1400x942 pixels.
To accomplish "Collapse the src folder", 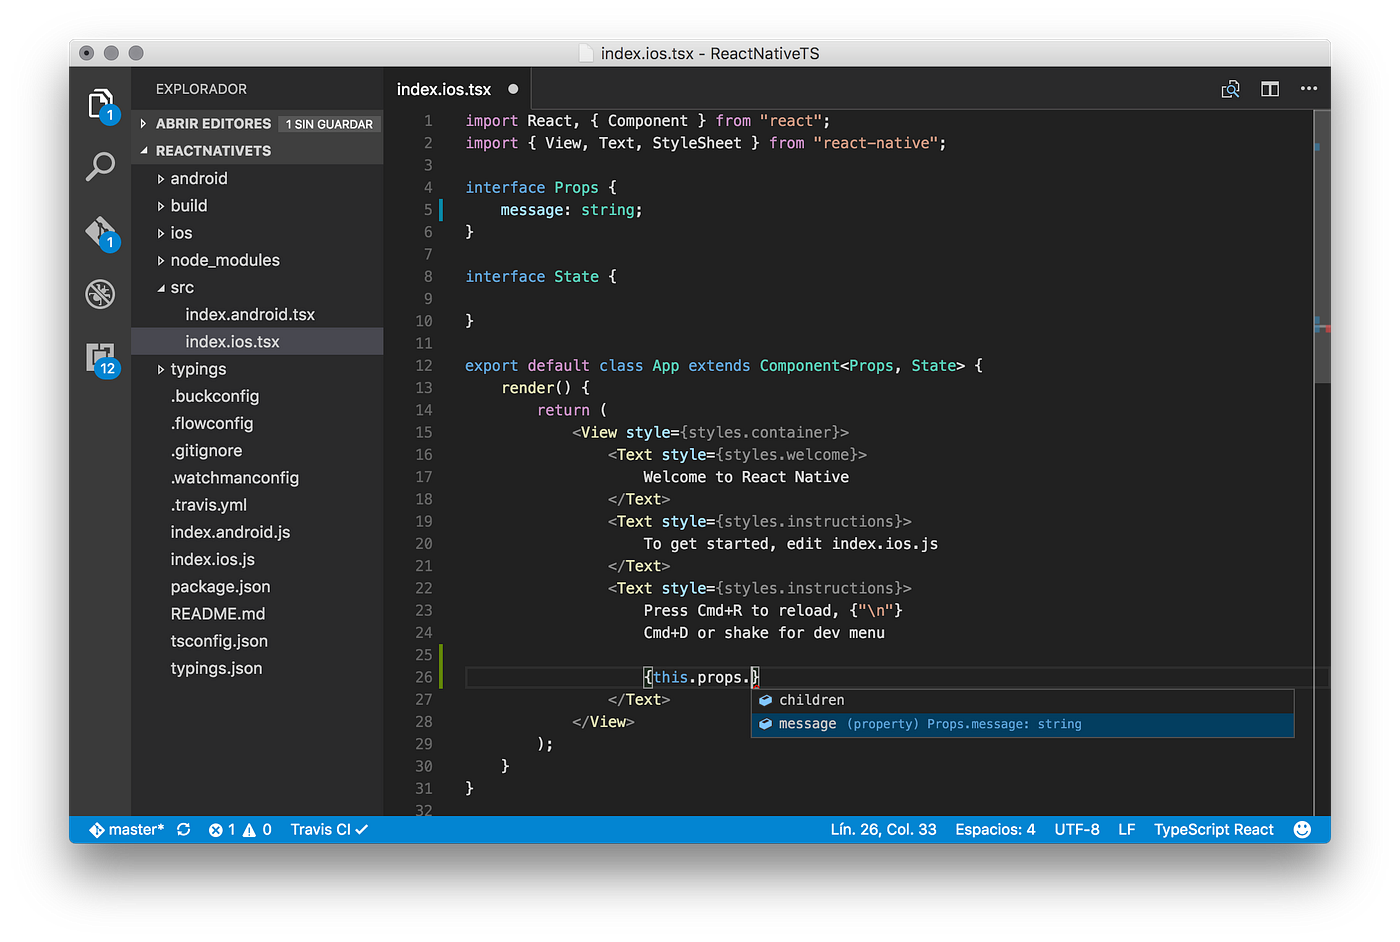I will coord(182,287).
